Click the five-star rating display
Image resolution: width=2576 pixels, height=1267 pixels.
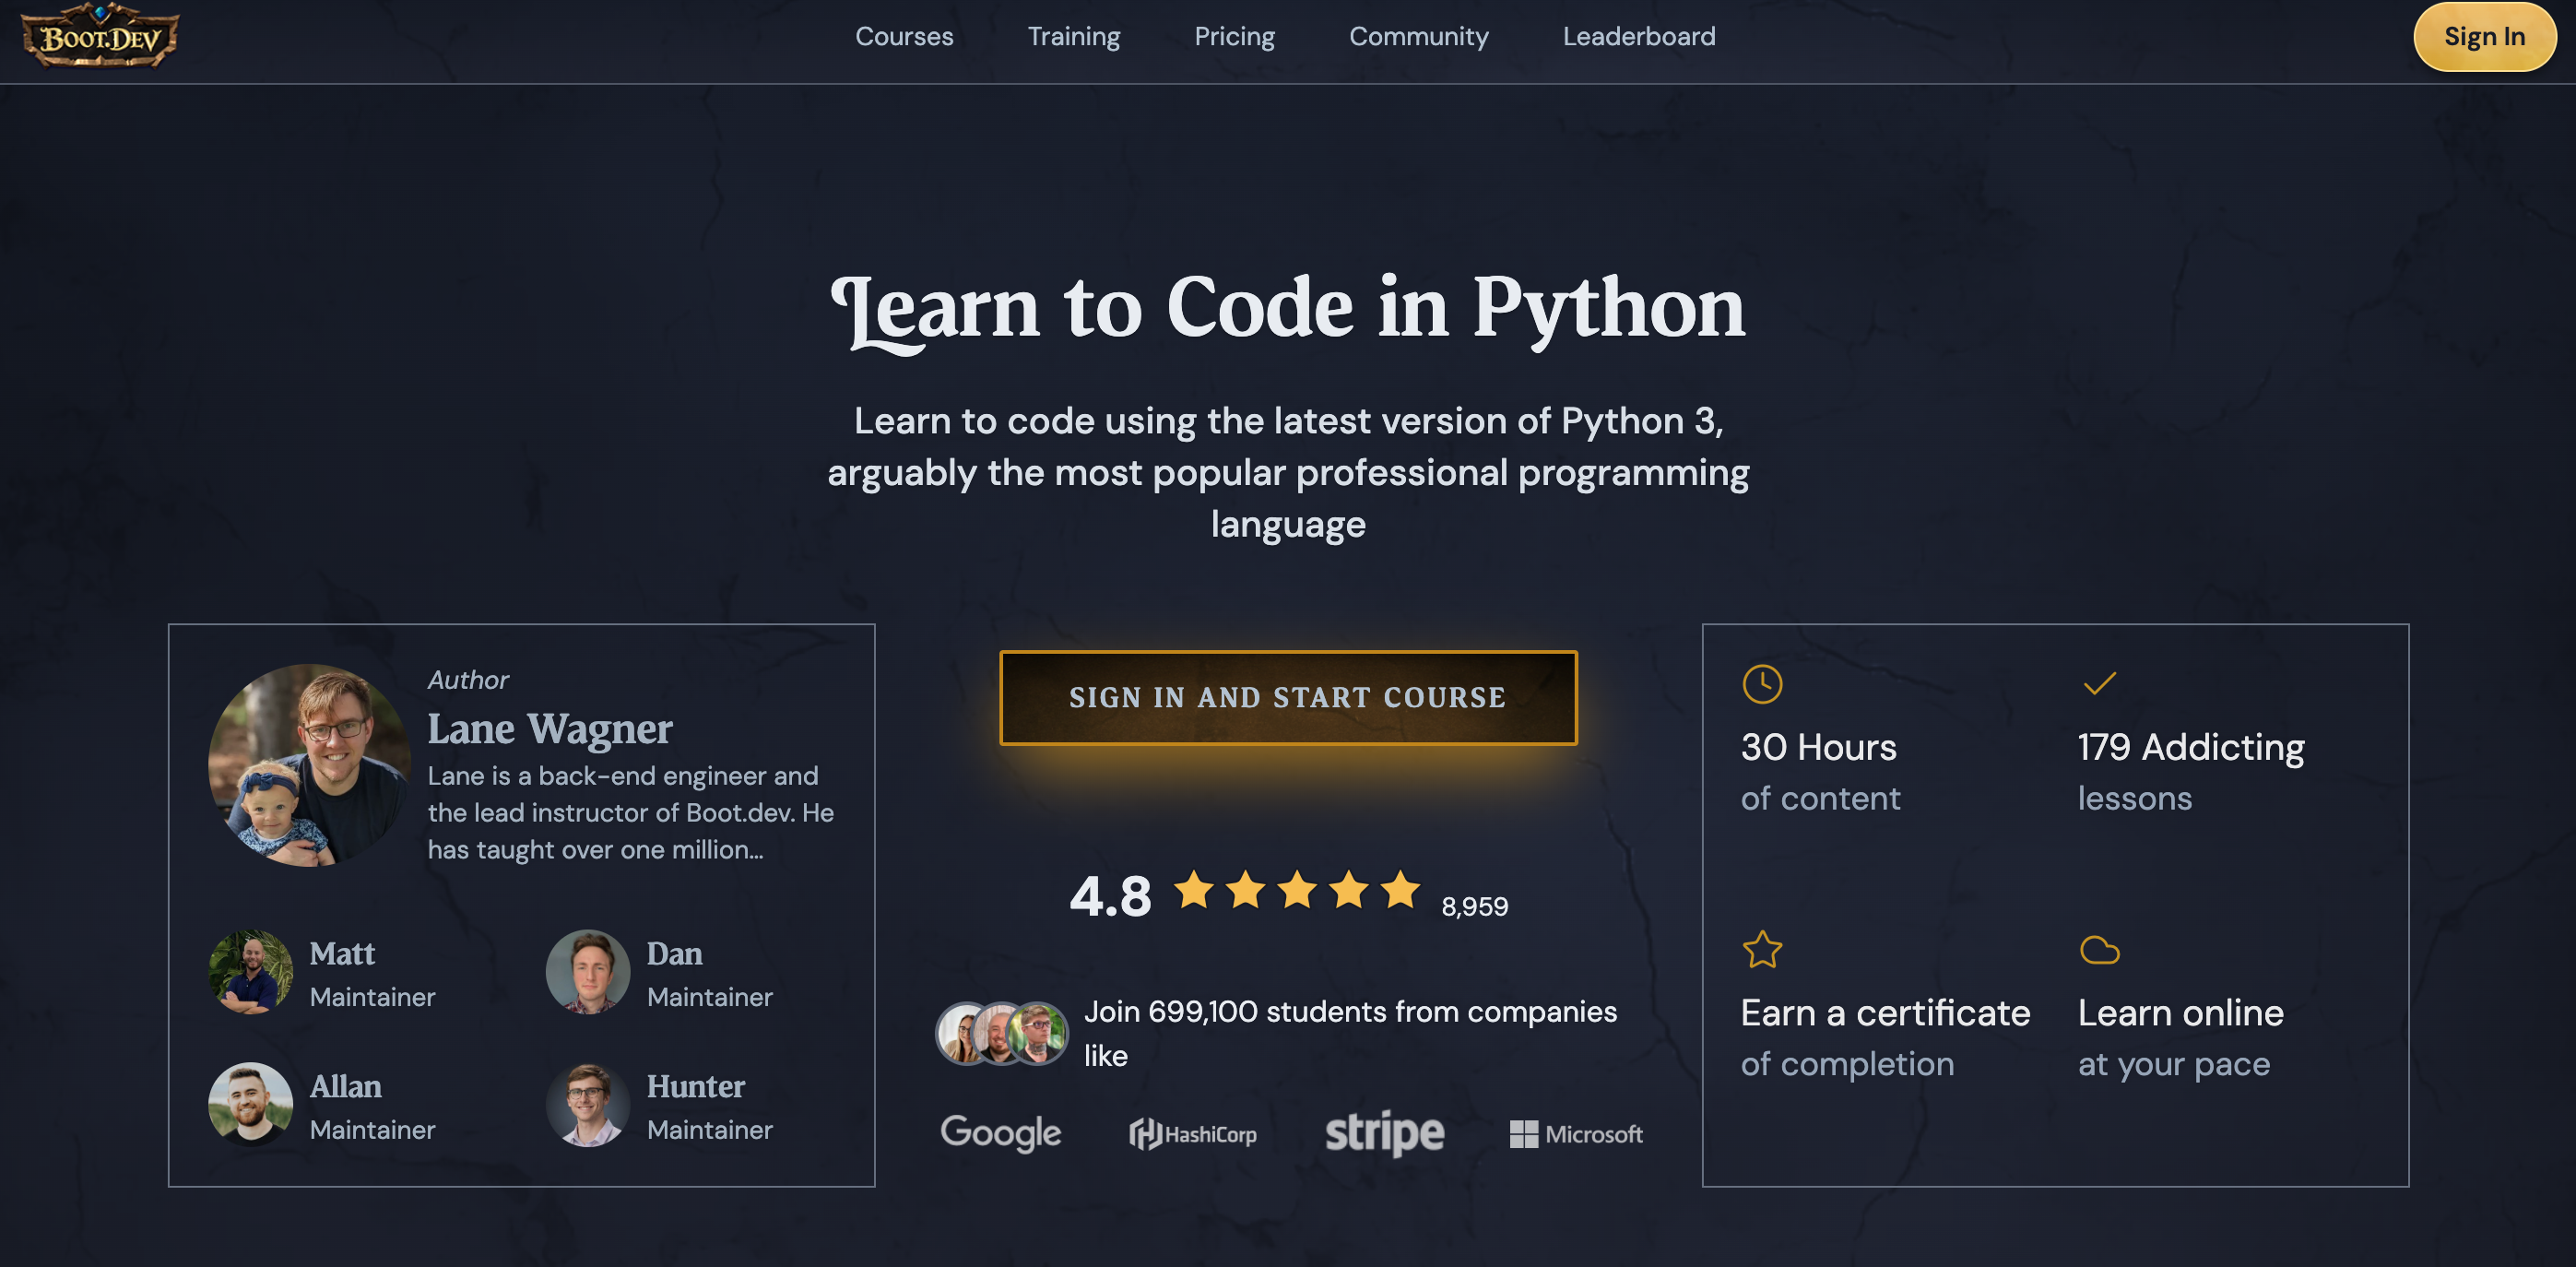pos(1297,890)
